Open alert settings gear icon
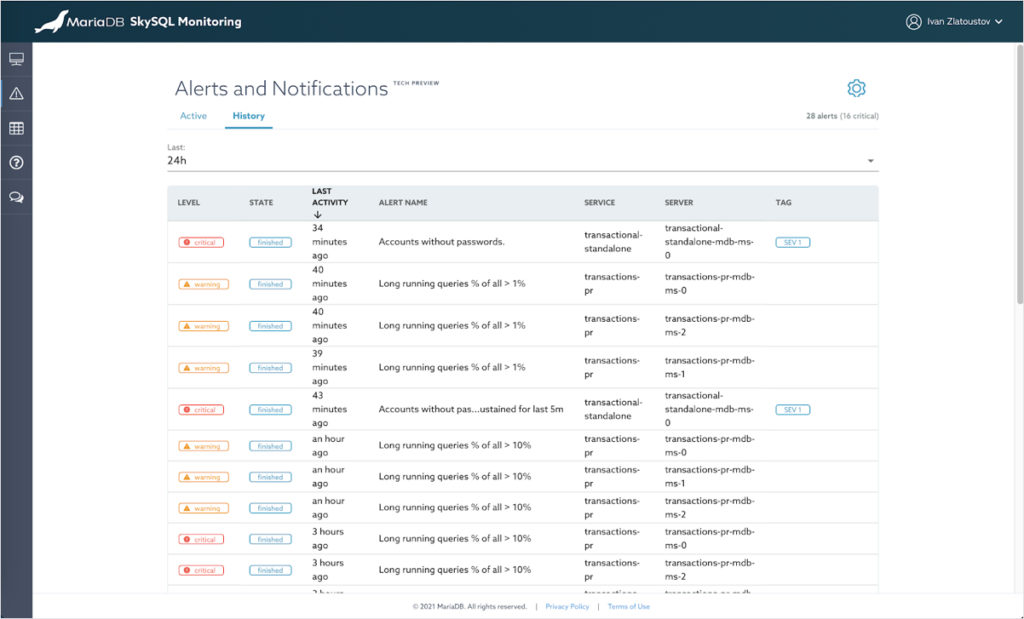 point(856,88)
